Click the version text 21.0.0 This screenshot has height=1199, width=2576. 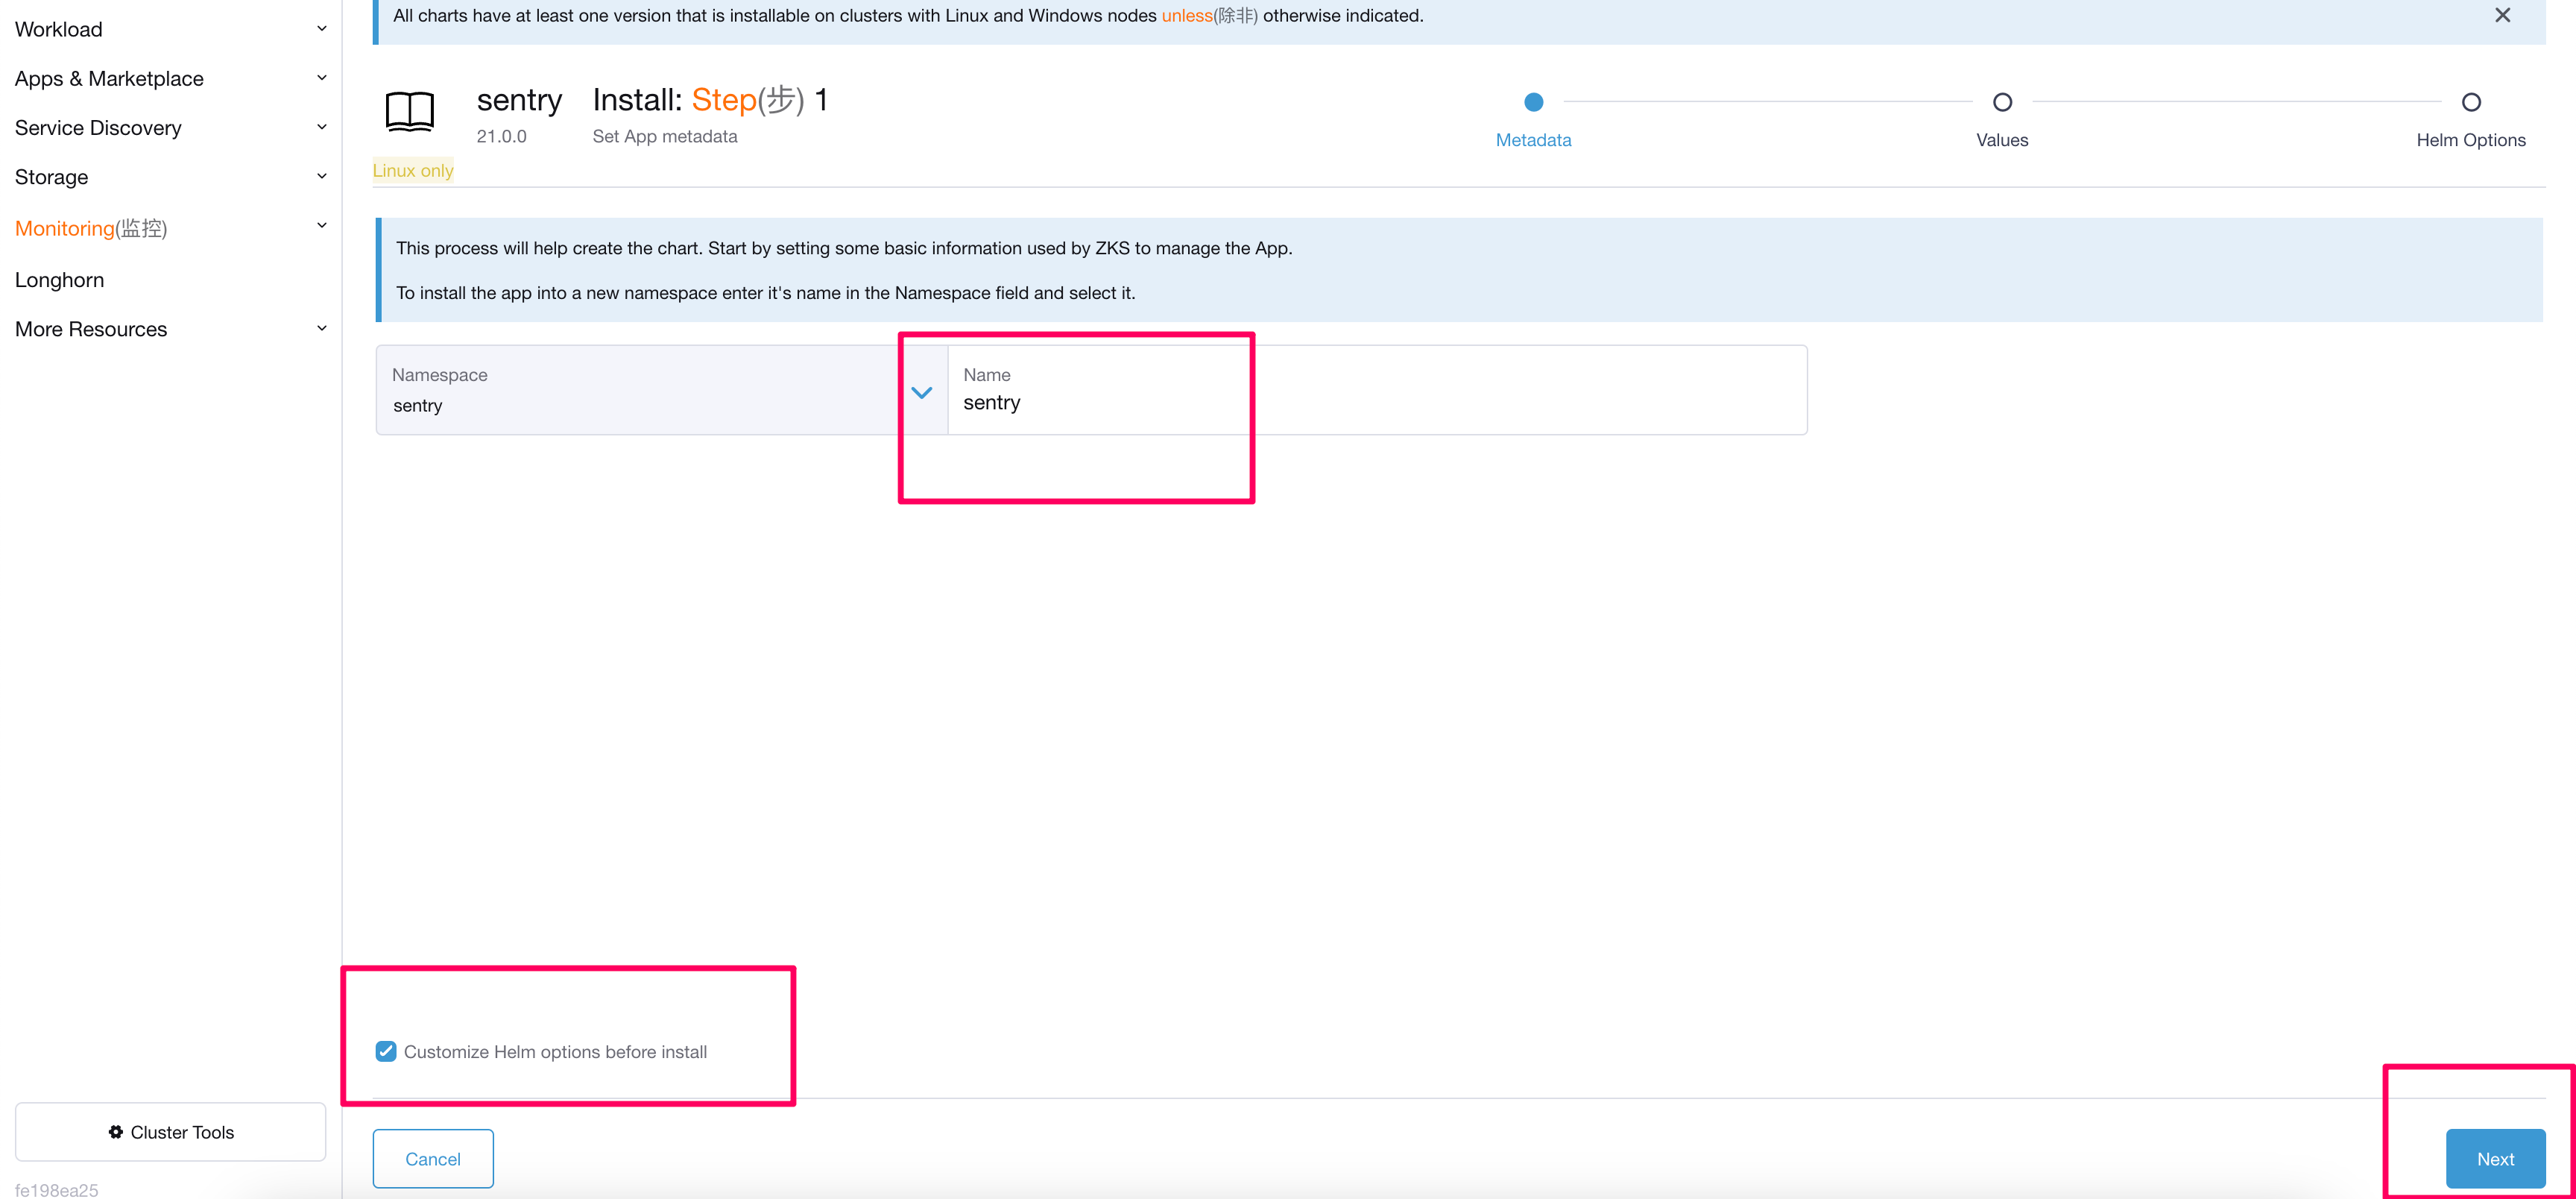501,136
